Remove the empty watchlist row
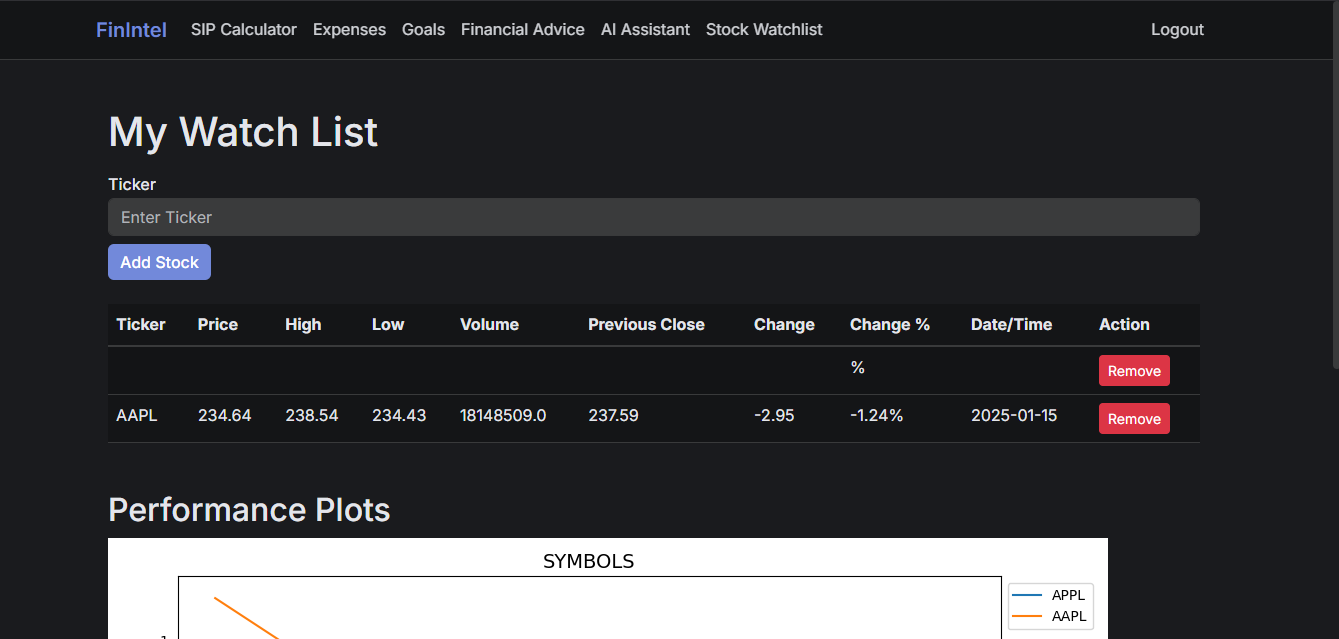The height and width of the screenshot is (639, 1339). (1133, 371)
